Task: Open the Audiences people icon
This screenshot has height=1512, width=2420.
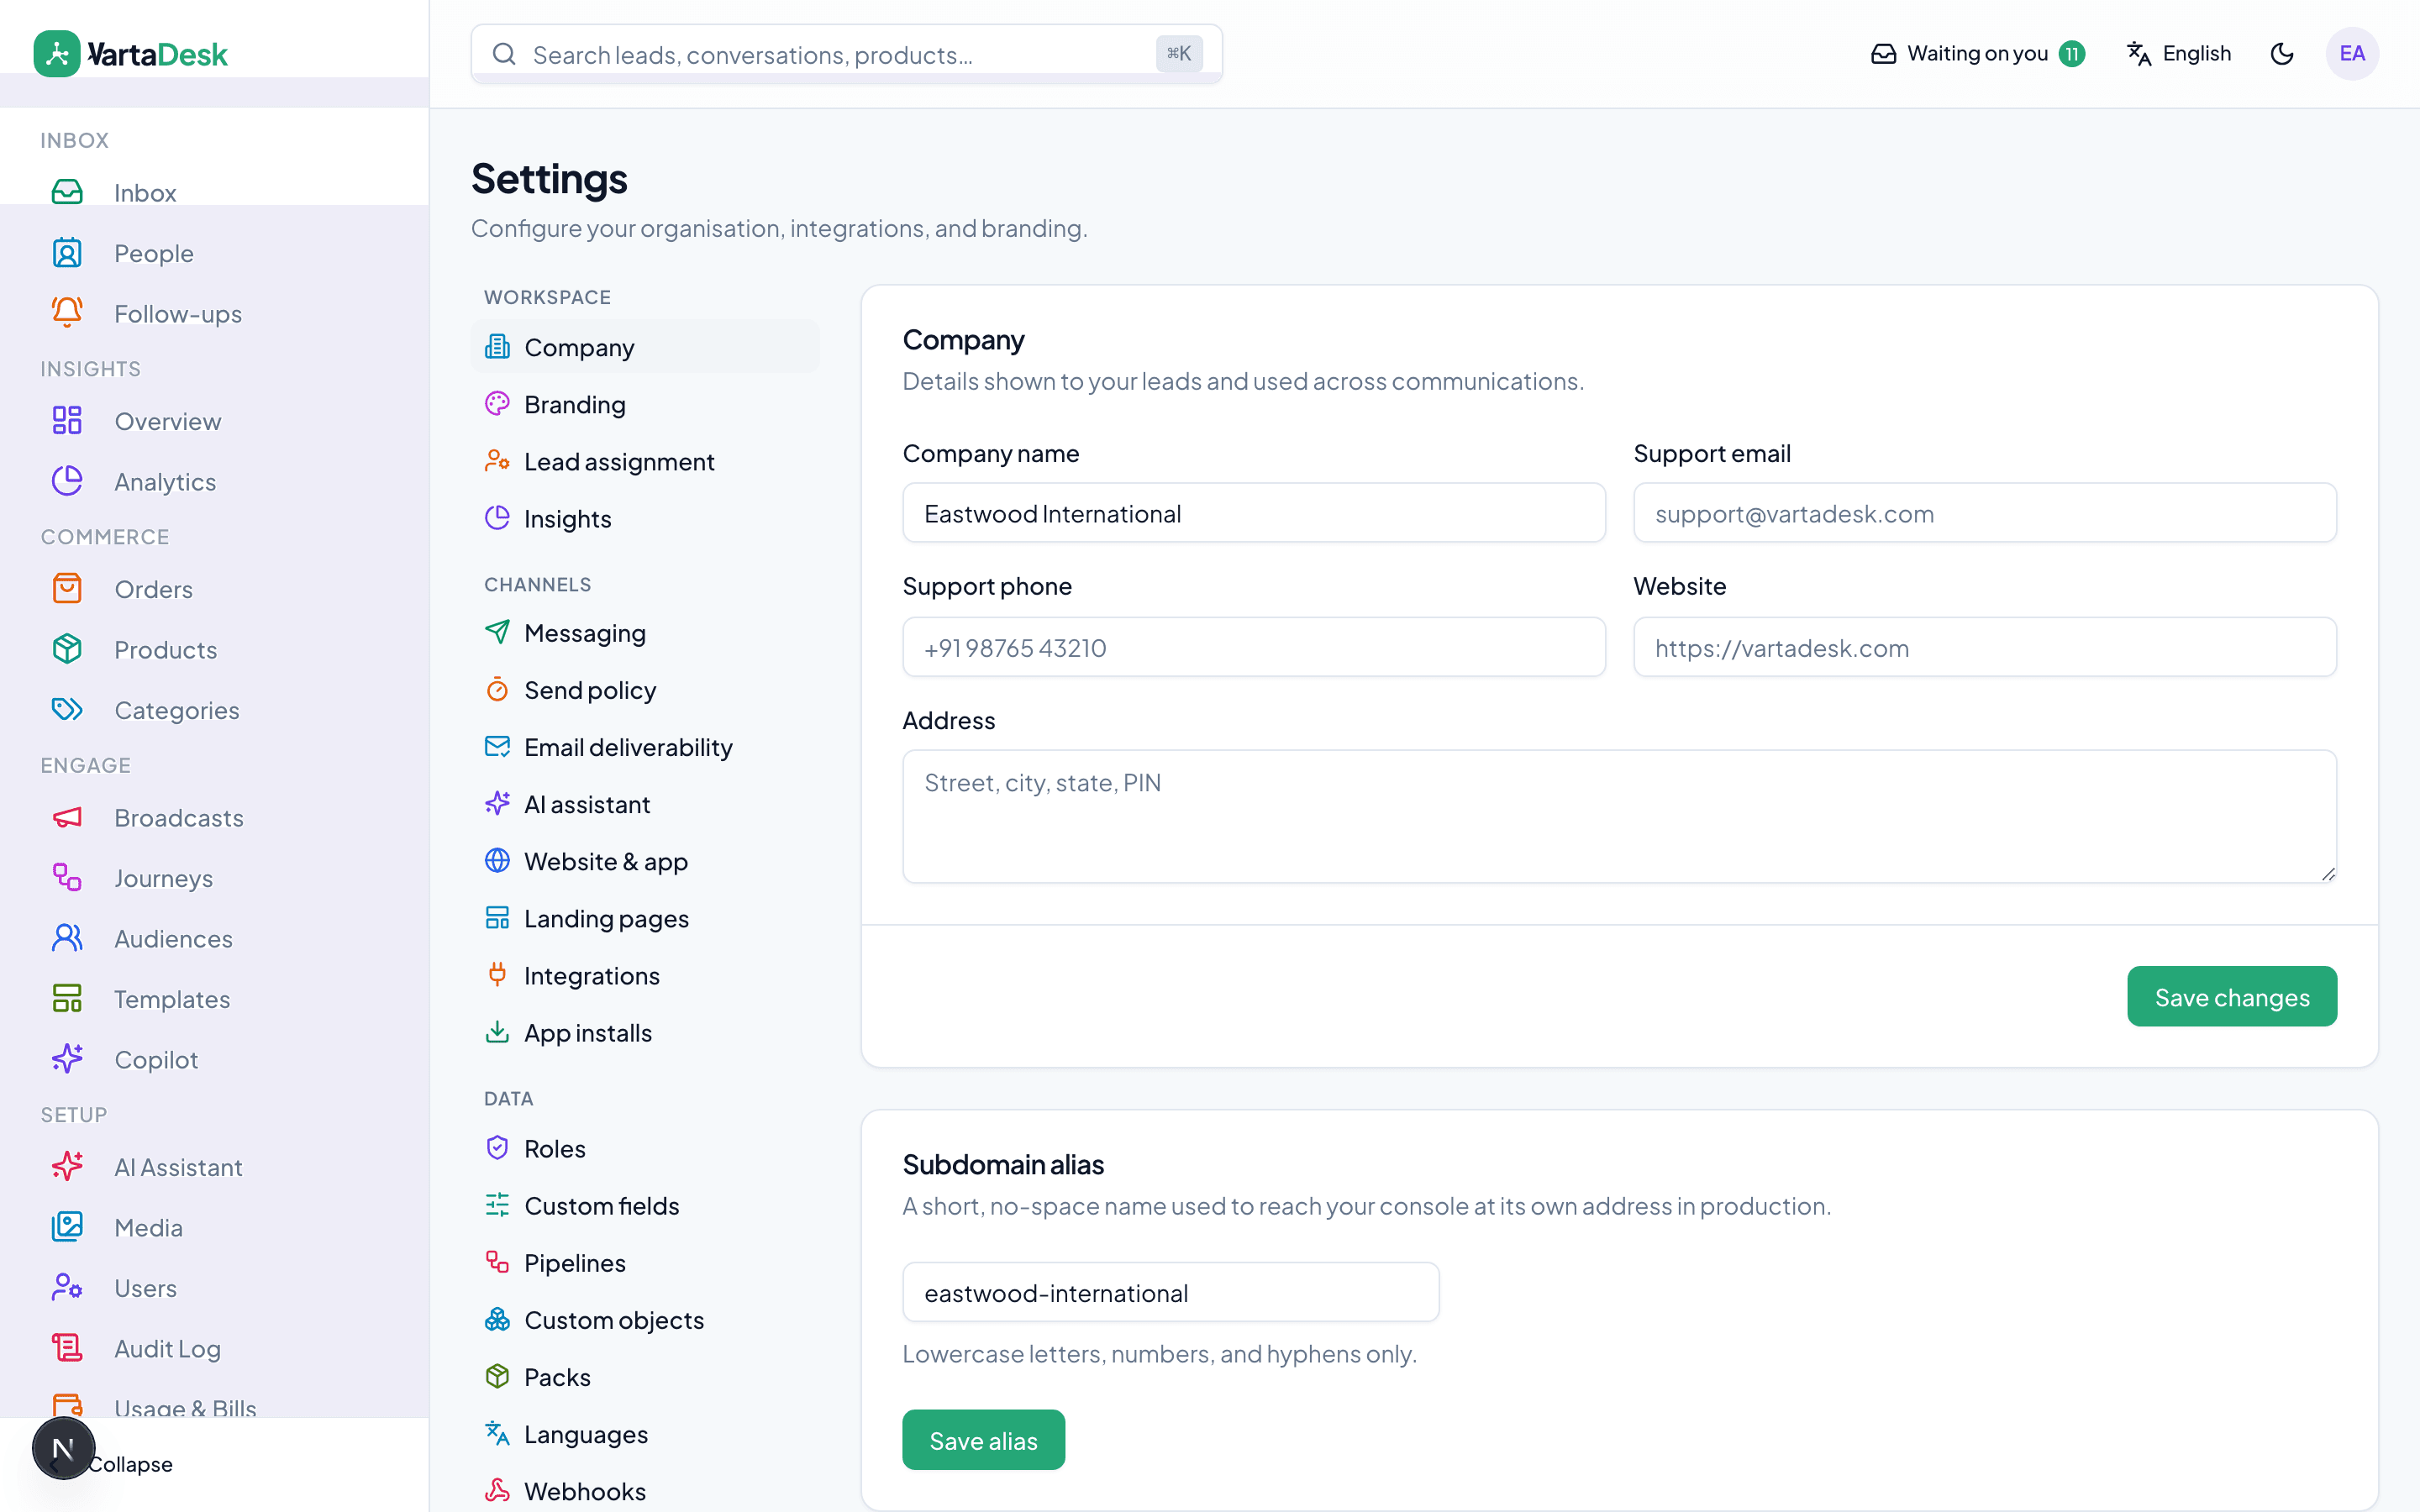Action: [x=67, y=938]
